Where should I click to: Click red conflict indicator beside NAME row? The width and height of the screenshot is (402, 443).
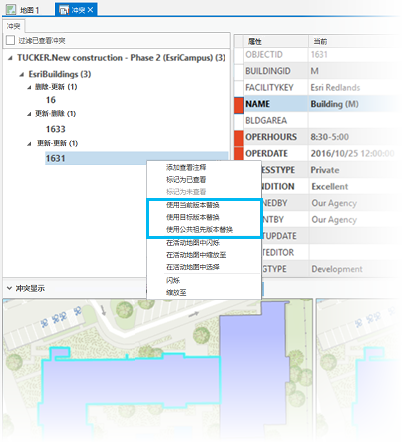point(239,104)
